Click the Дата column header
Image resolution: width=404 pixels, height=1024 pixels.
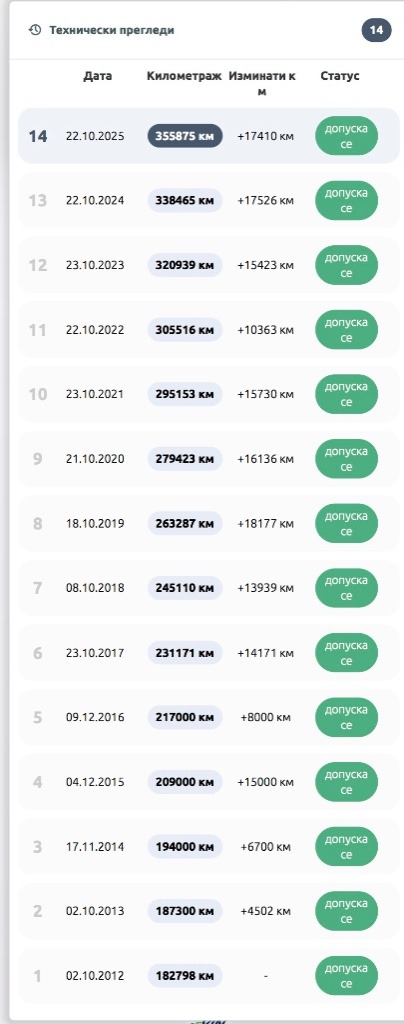click(x=98, y=76)
